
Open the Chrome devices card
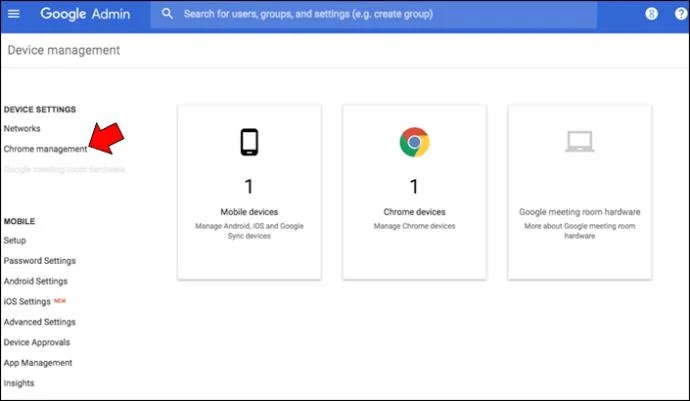tap(414, 192)
